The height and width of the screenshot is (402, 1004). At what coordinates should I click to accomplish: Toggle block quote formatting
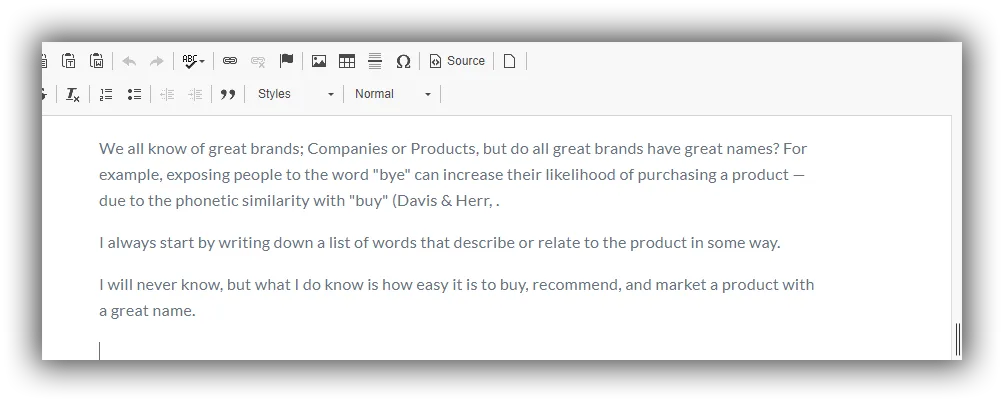tap(228, 94)
